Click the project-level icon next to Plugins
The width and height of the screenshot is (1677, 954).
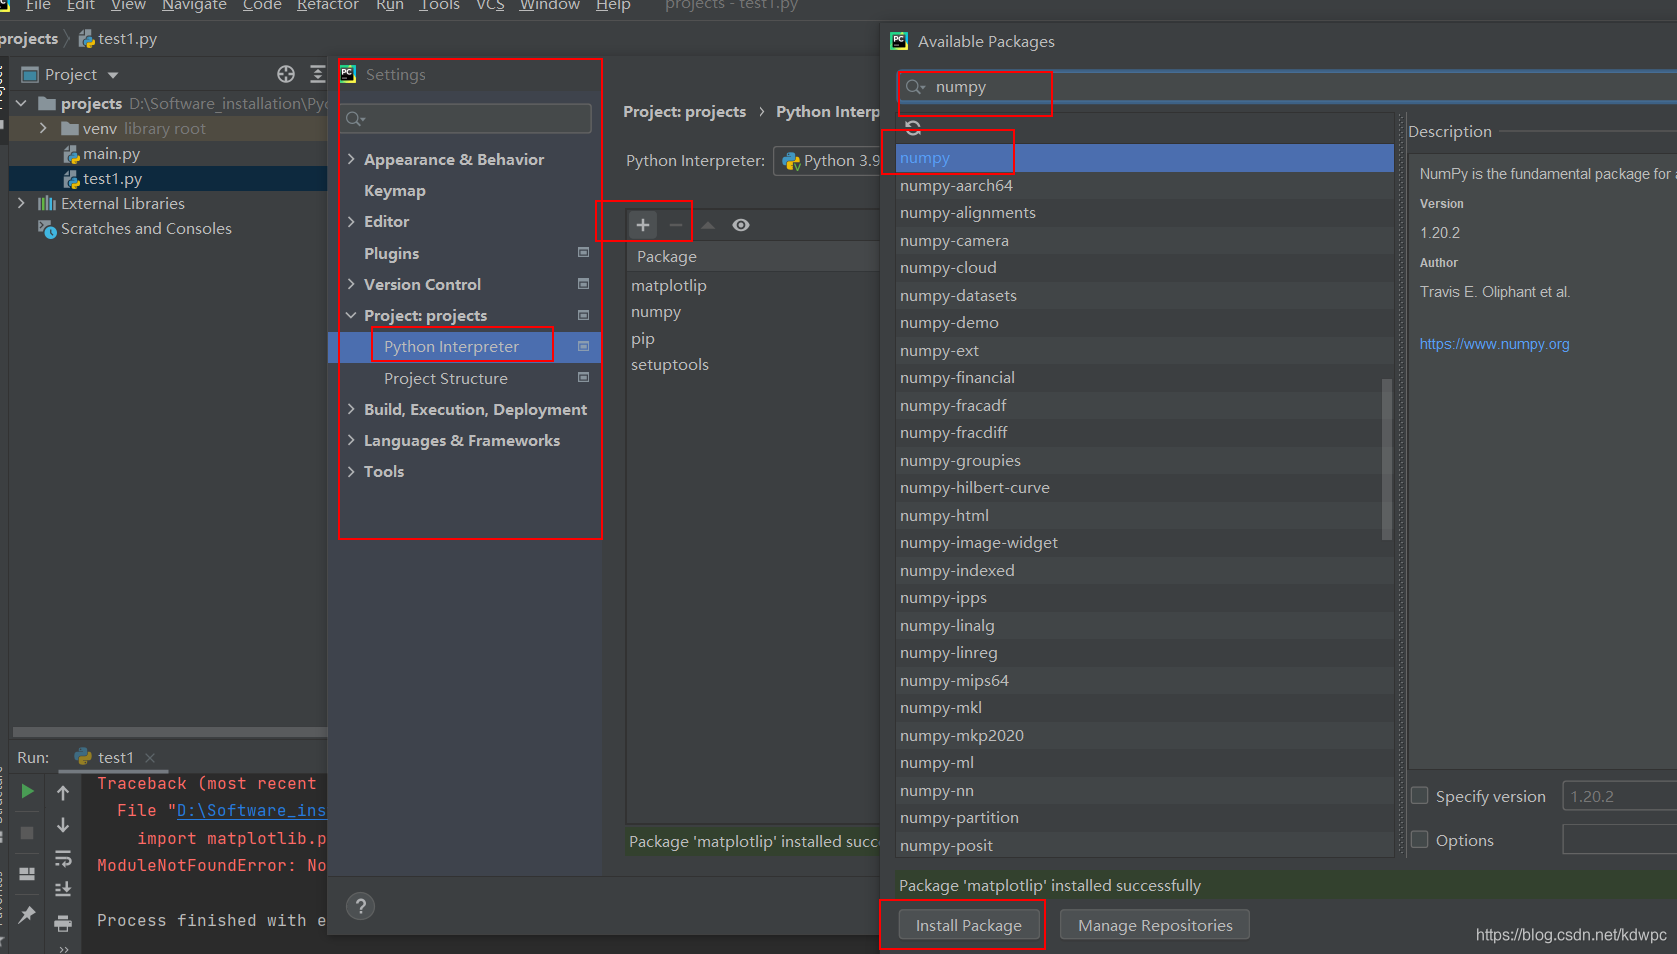pos(584,253)
